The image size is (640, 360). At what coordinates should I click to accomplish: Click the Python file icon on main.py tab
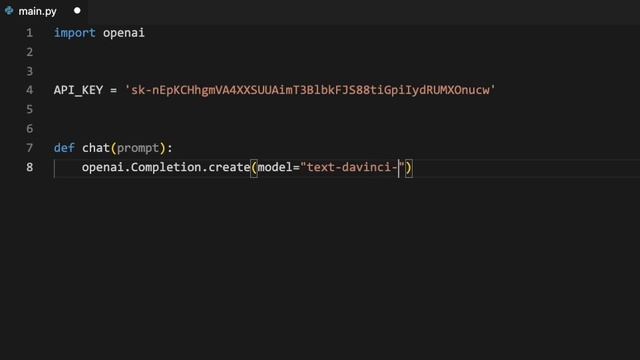(x=9, y=11)
